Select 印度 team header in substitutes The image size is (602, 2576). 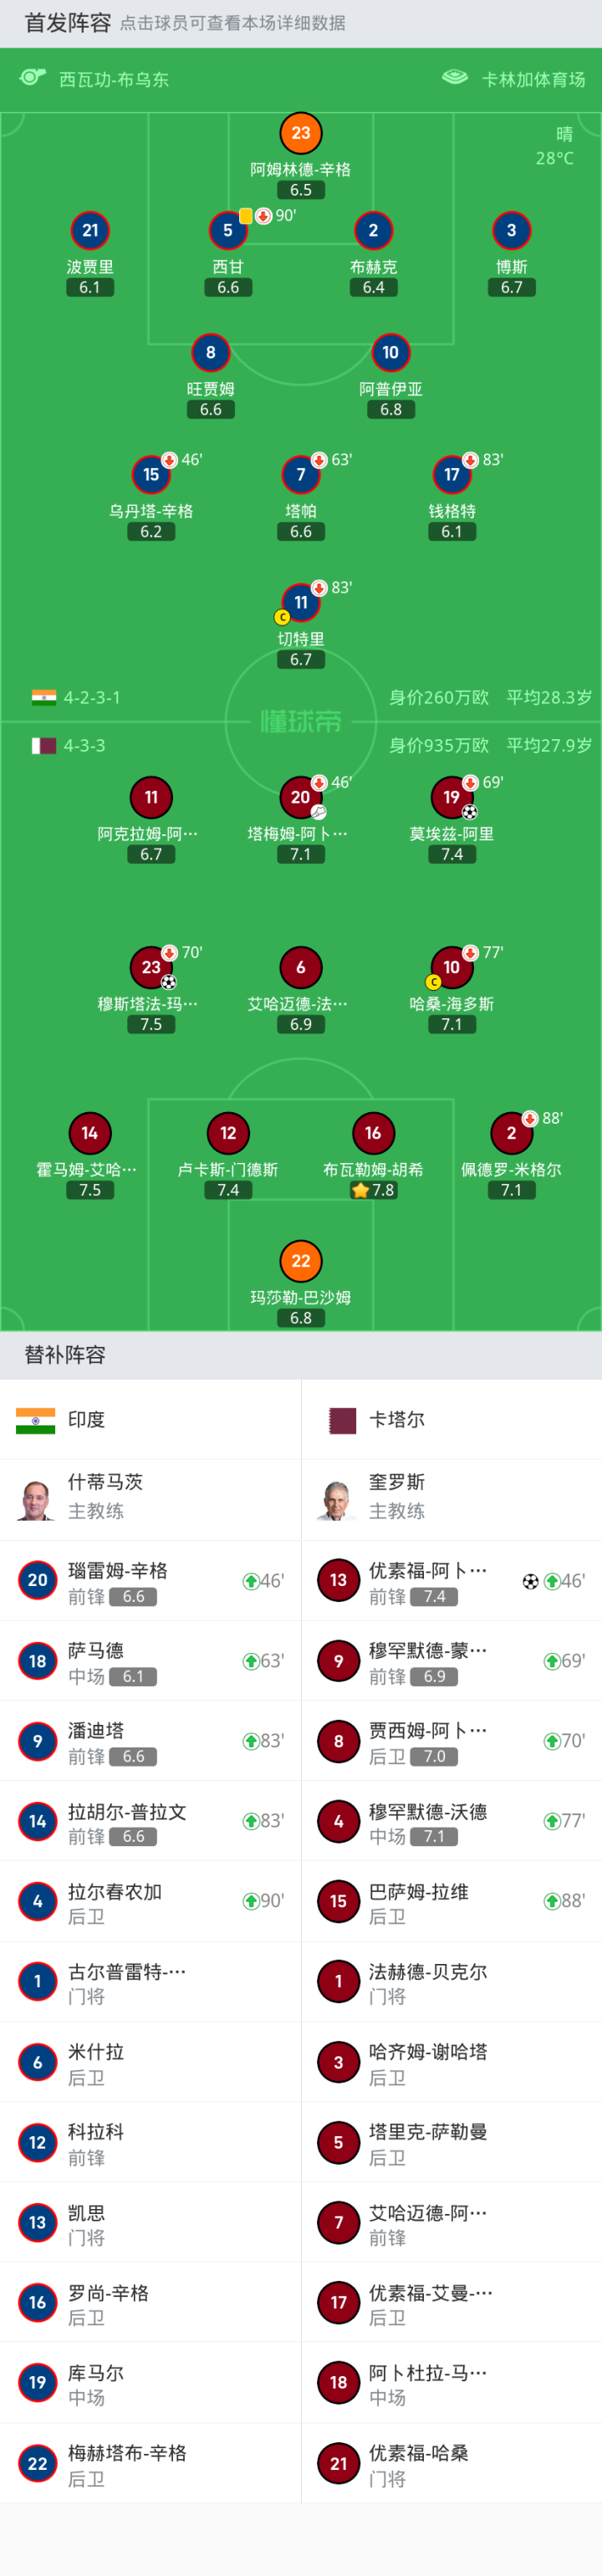[x=86, y=1419]
